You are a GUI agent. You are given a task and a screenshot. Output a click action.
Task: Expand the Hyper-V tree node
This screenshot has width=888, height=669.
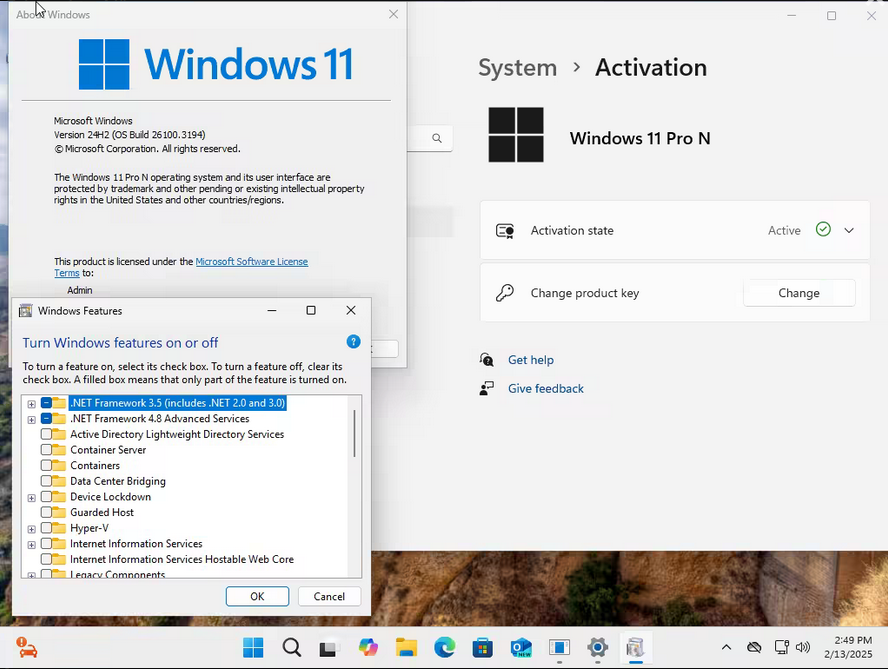click(x=32, y=529)
